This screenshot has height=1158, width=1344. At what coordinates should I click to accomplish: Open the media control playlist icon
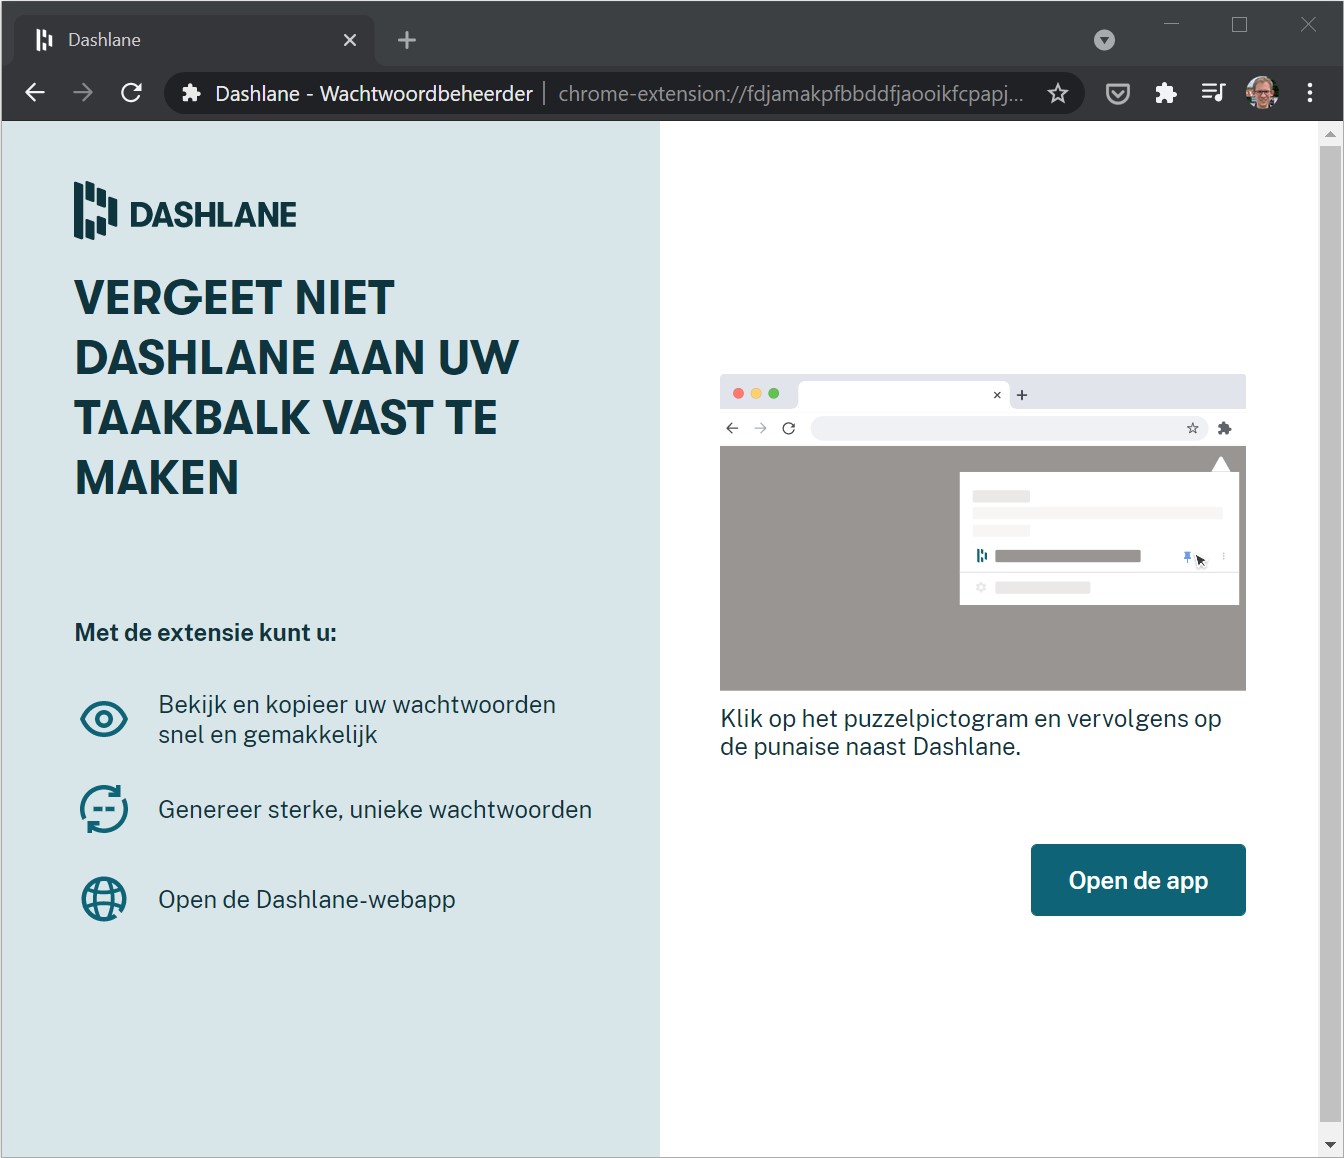[x=1213, y=93]
